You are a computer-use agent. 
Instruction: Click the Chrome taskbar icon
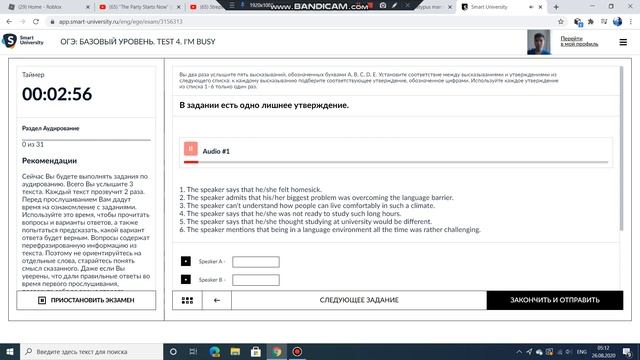pos(277,351)
